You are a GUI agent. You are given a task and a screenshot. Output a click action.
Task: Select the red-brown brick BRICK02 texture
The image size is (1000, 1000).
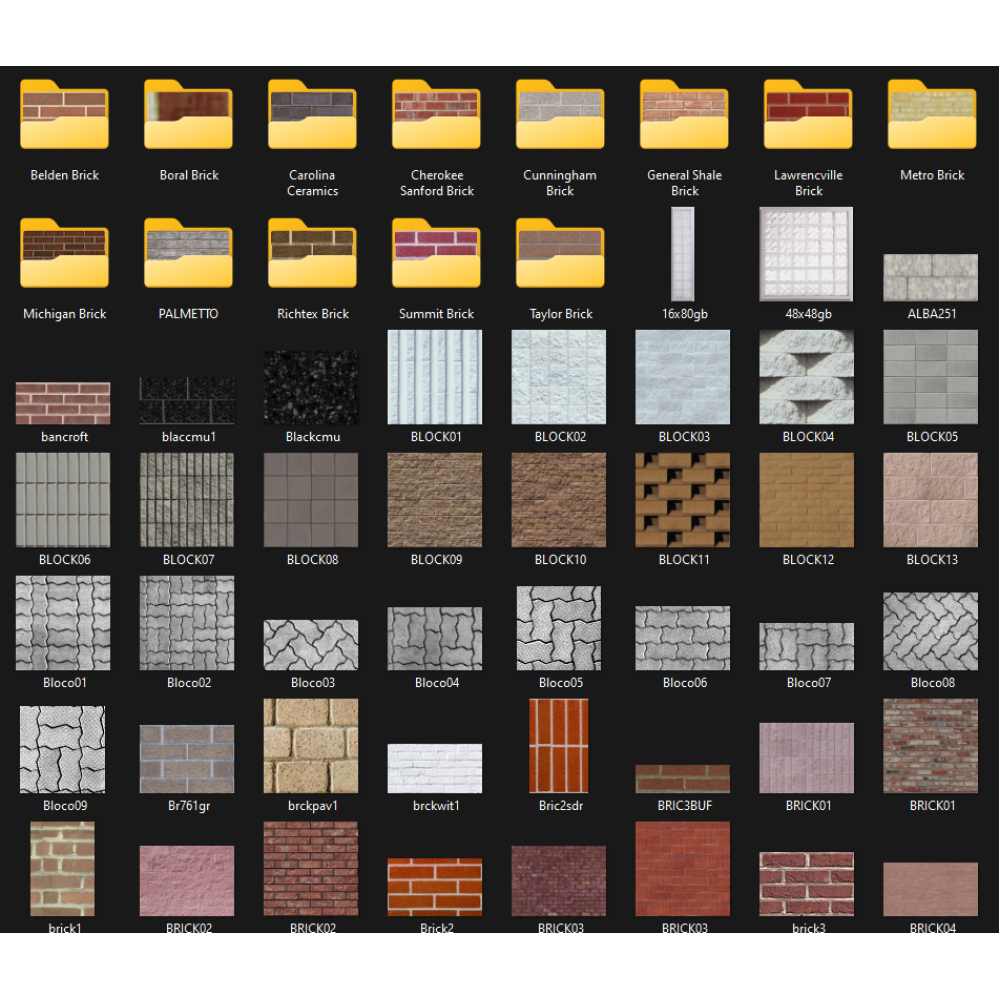311,869
